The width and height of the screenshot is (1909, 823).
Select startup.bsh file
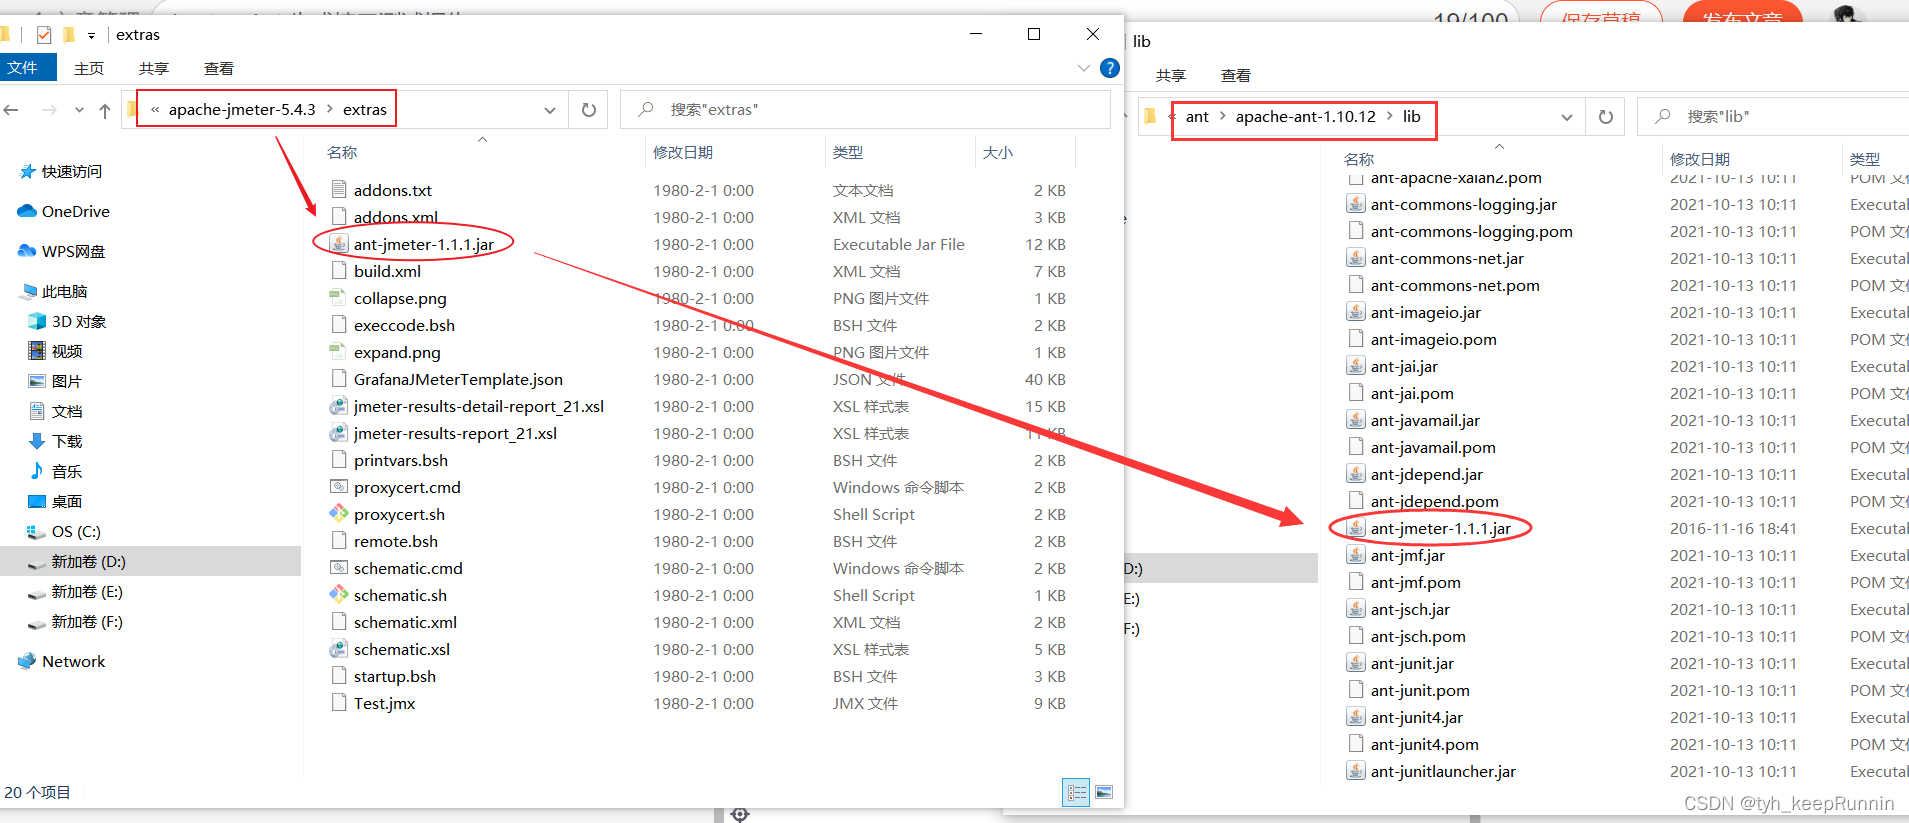click(395, 676)
